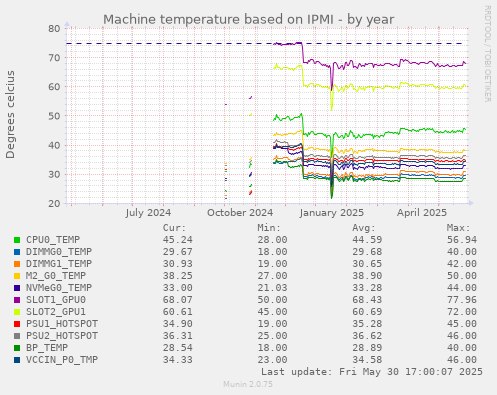Viewport: 497px width, 395px height.
Task: Click the 'July 2024' x-axis label
Action: pos(148,213)
